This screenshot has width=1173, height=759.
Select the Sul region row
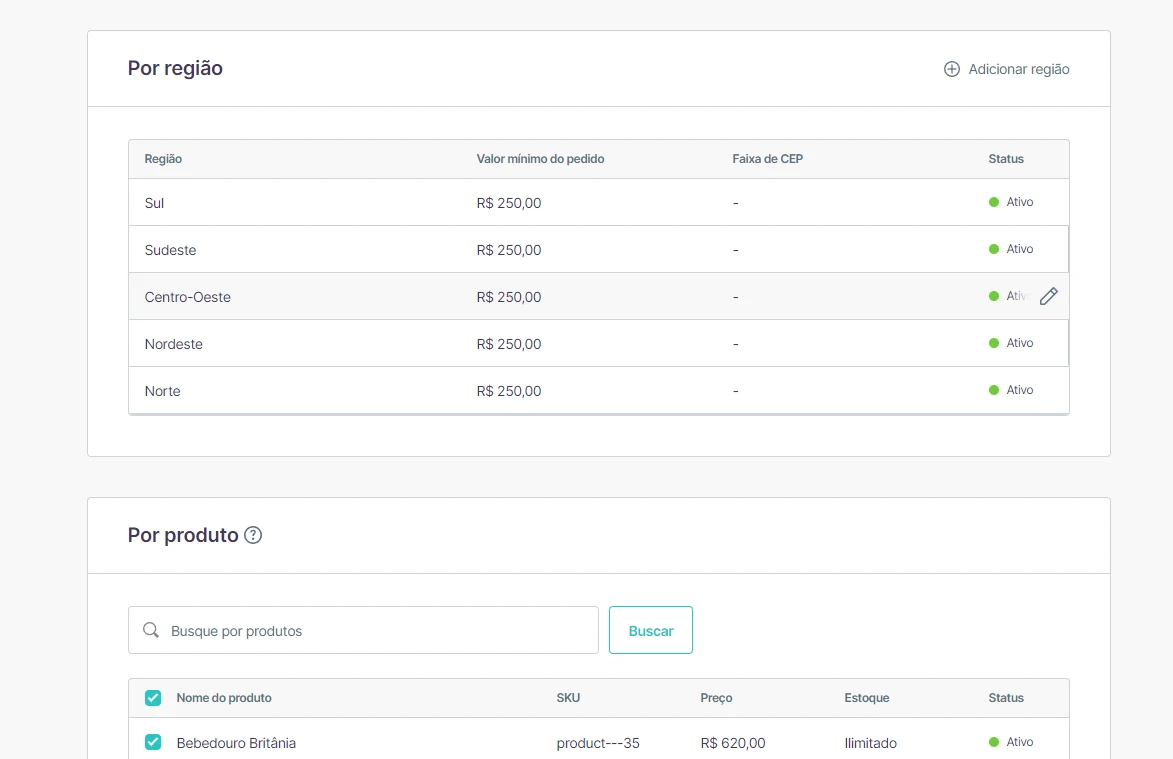point(598,202)
